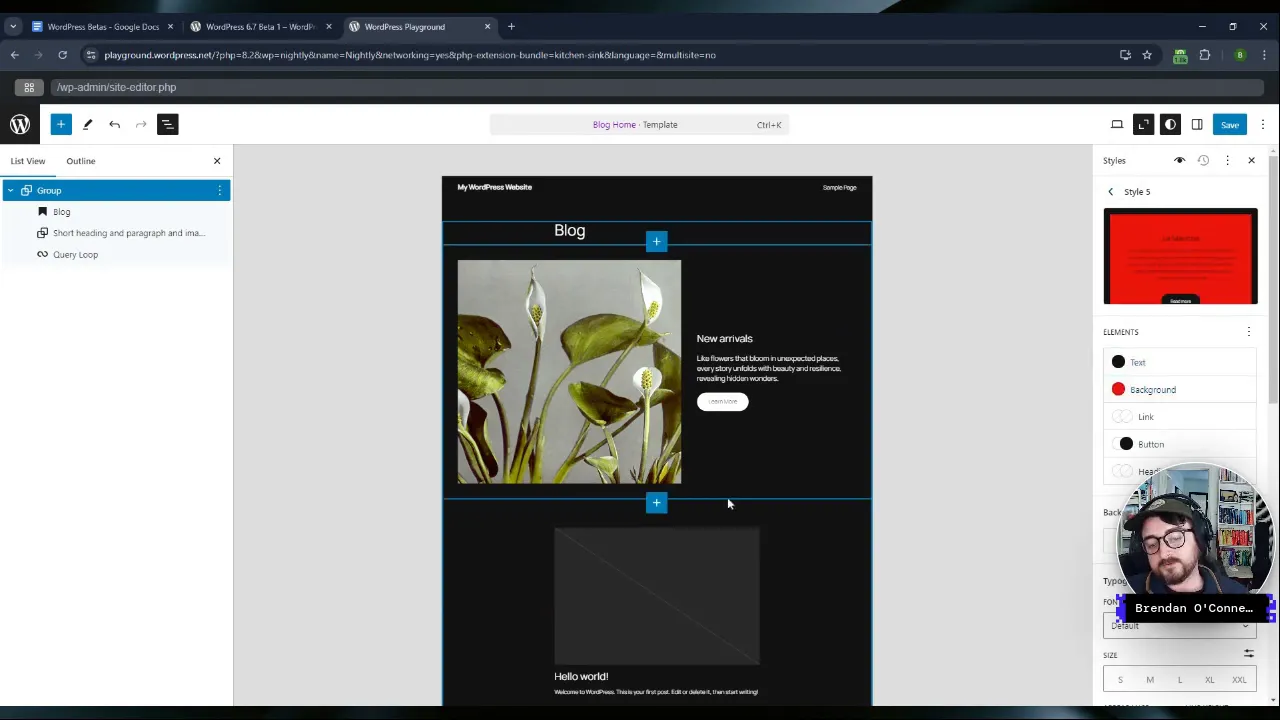Toggle the blue block inserter plus button
Viewport: 1280px width, 720px height.
[x=61, y=124]
